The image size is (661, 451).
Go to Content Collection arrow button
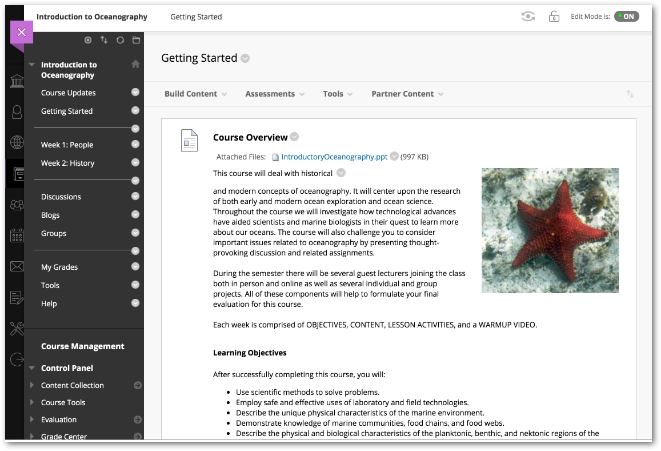pos(138,385)
